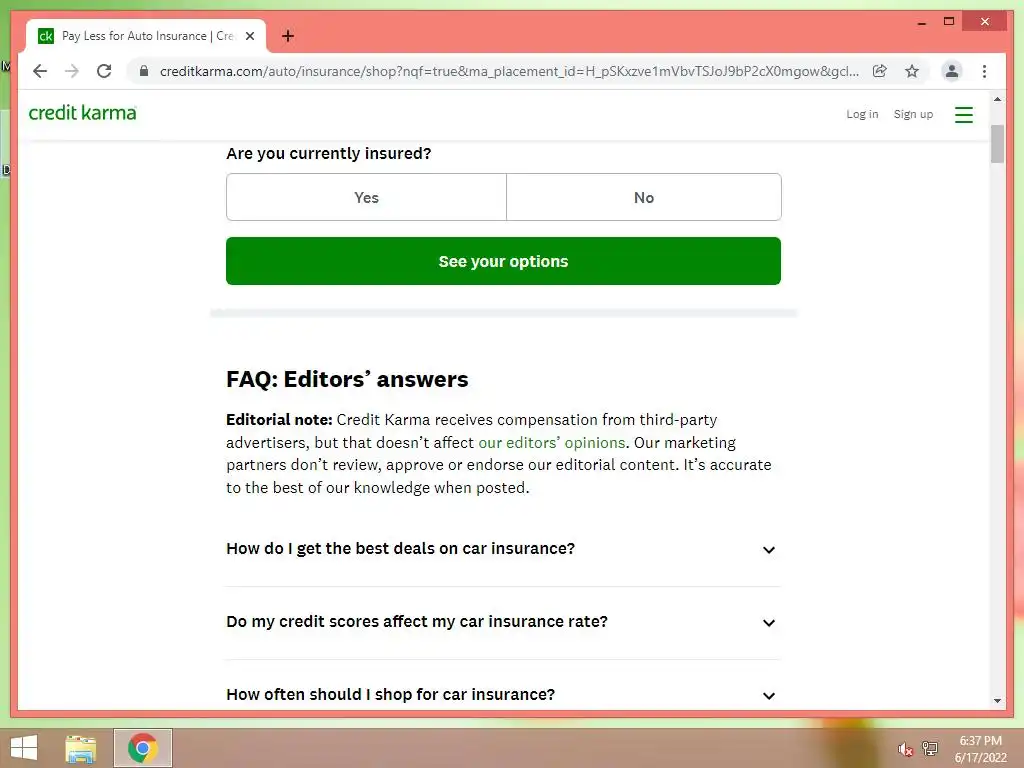The image size is (1024, 768).
Task: Click the Log in link
Action: (862, 114)
